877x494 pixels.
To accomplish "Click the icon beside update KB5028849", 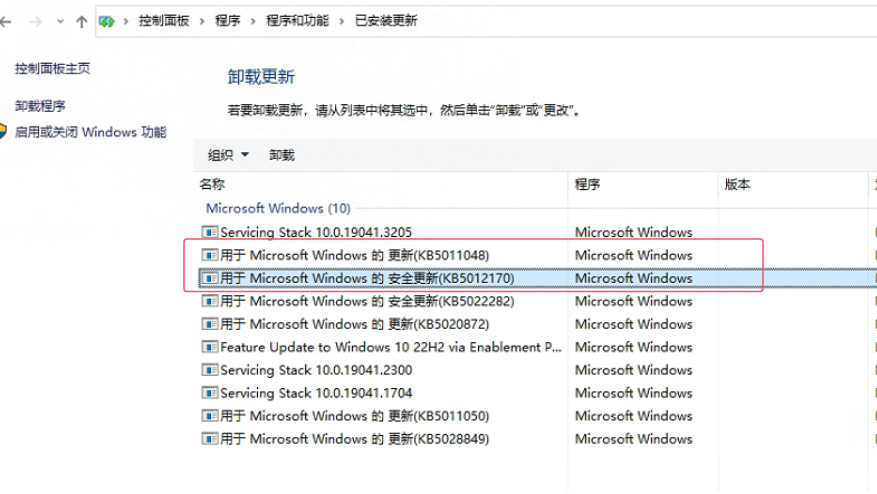I will (210, 439).
